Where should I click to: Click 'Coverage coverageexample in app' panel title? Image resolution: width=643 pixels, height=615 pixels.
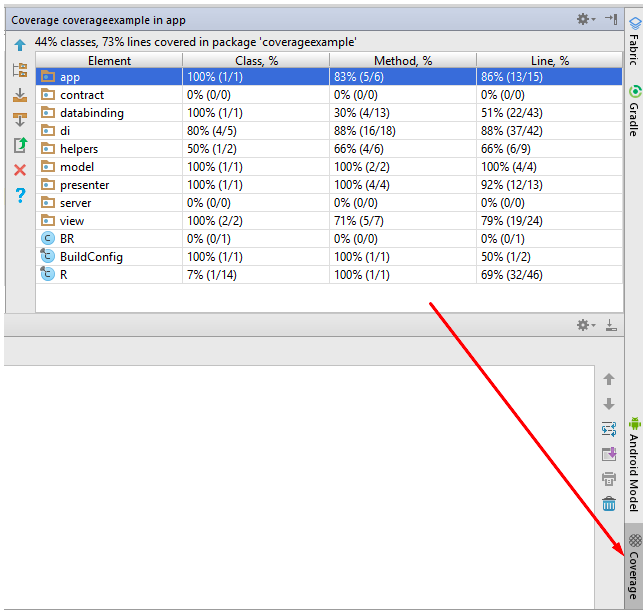tap(98, 20)
